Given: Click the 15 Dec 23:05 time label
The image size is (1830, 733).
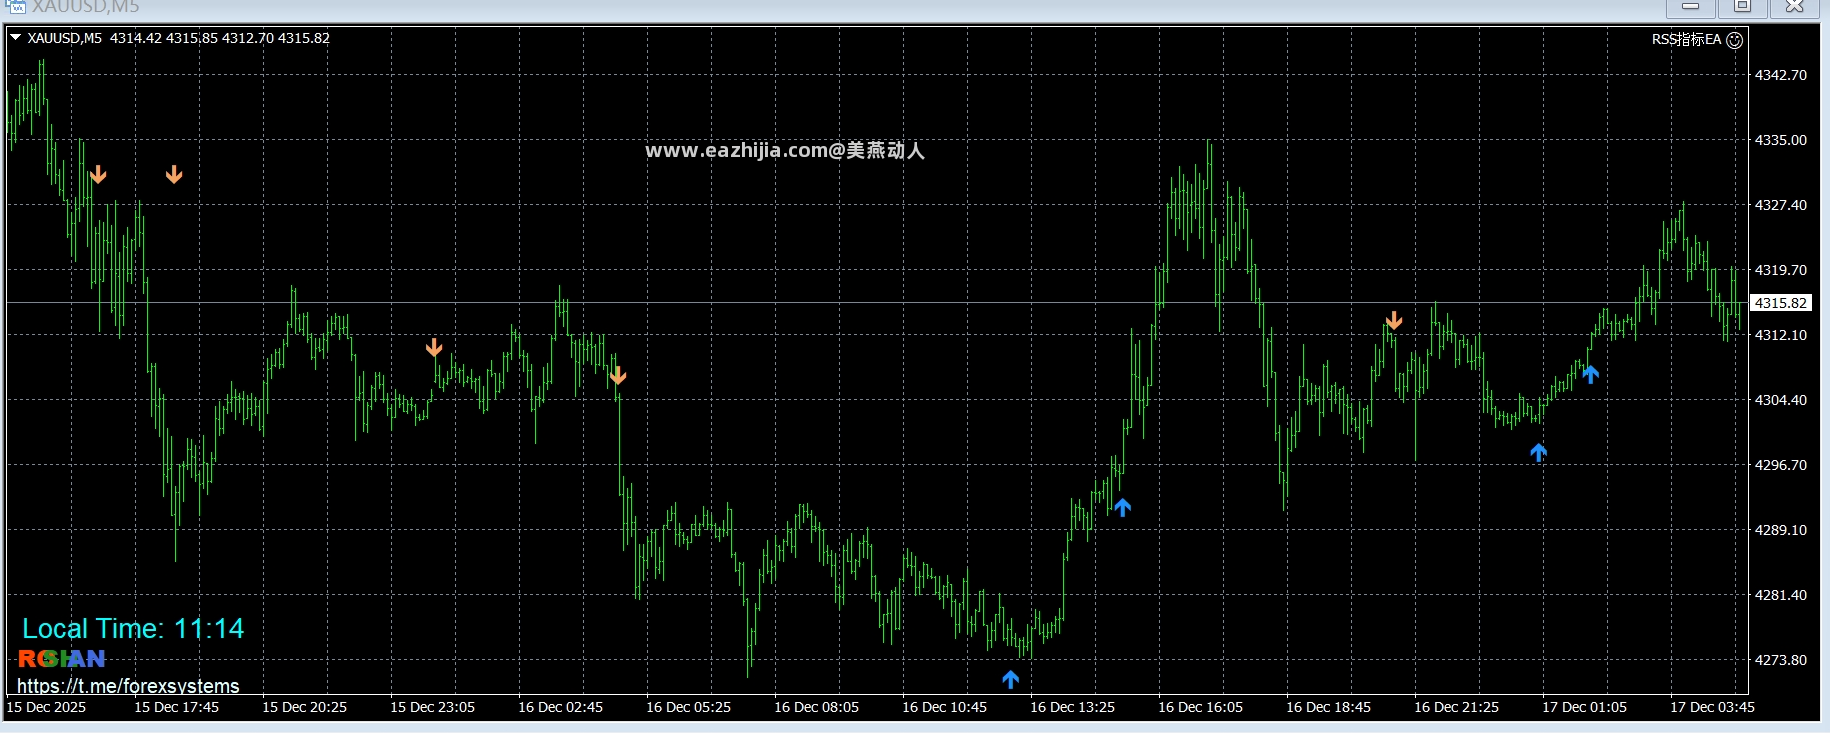Looking at the screenshot, I should coord(432,707).
